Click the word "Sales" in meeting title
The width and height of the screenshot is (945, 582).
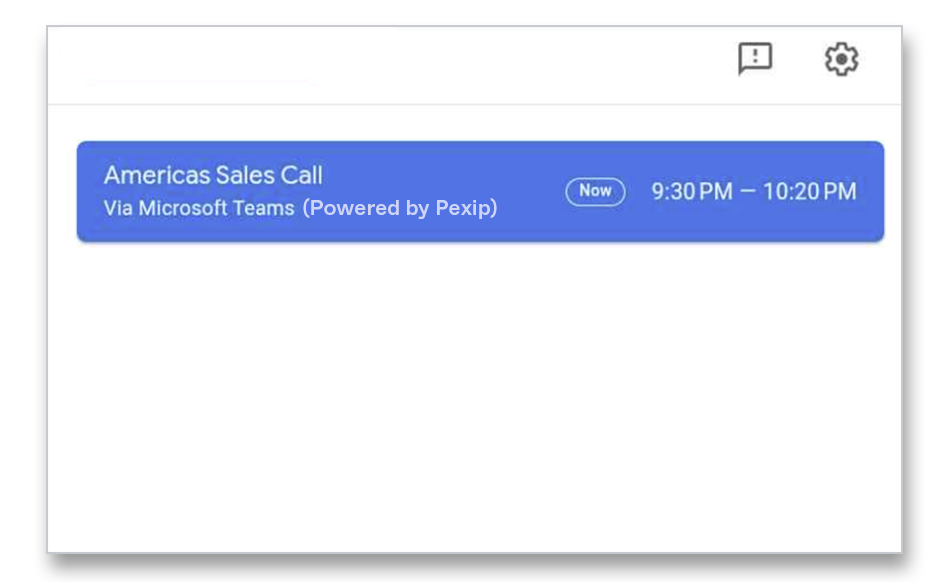click(x=244, y=175)
